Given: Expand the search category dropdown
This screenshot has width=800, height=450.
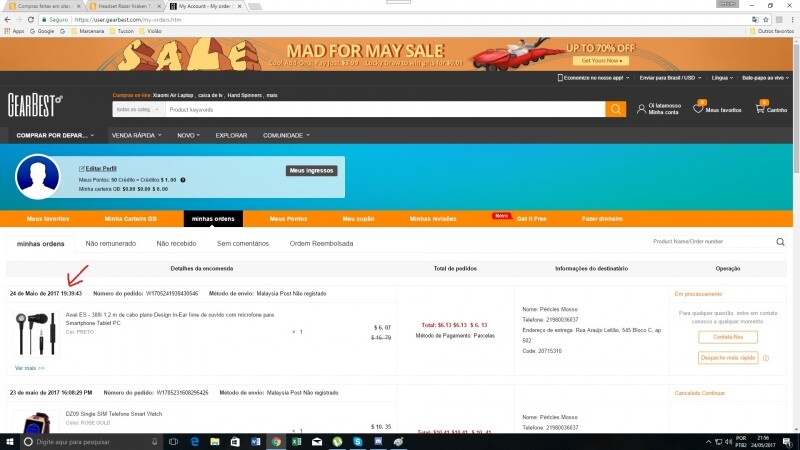Looking at the screenshot, I should (x=137, y=108).
